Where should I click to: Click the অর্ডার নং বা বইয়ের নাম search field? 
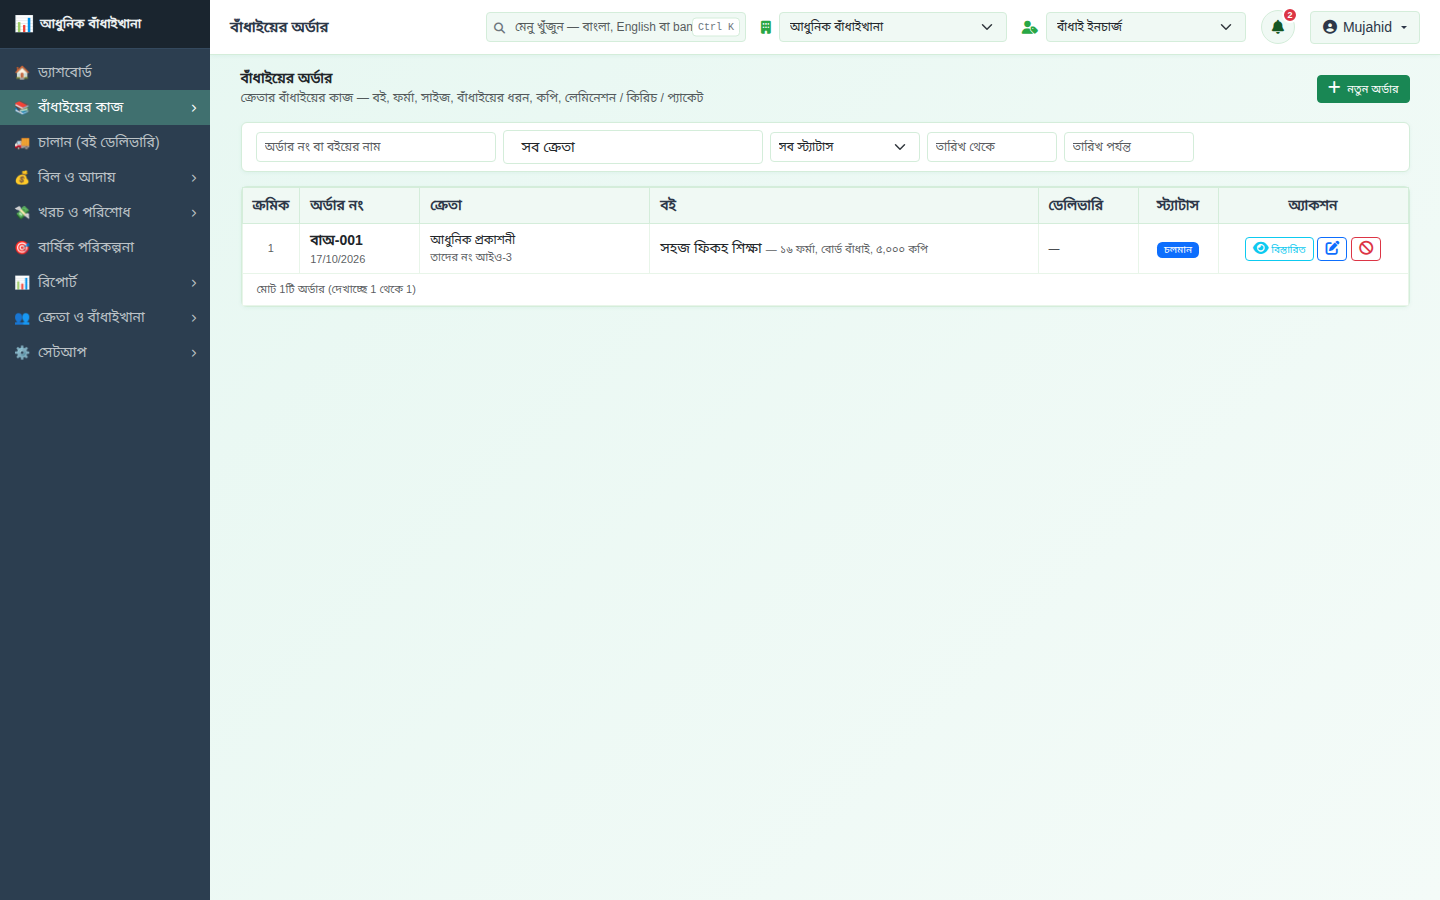pyautogui.click(x=376, y=147)
